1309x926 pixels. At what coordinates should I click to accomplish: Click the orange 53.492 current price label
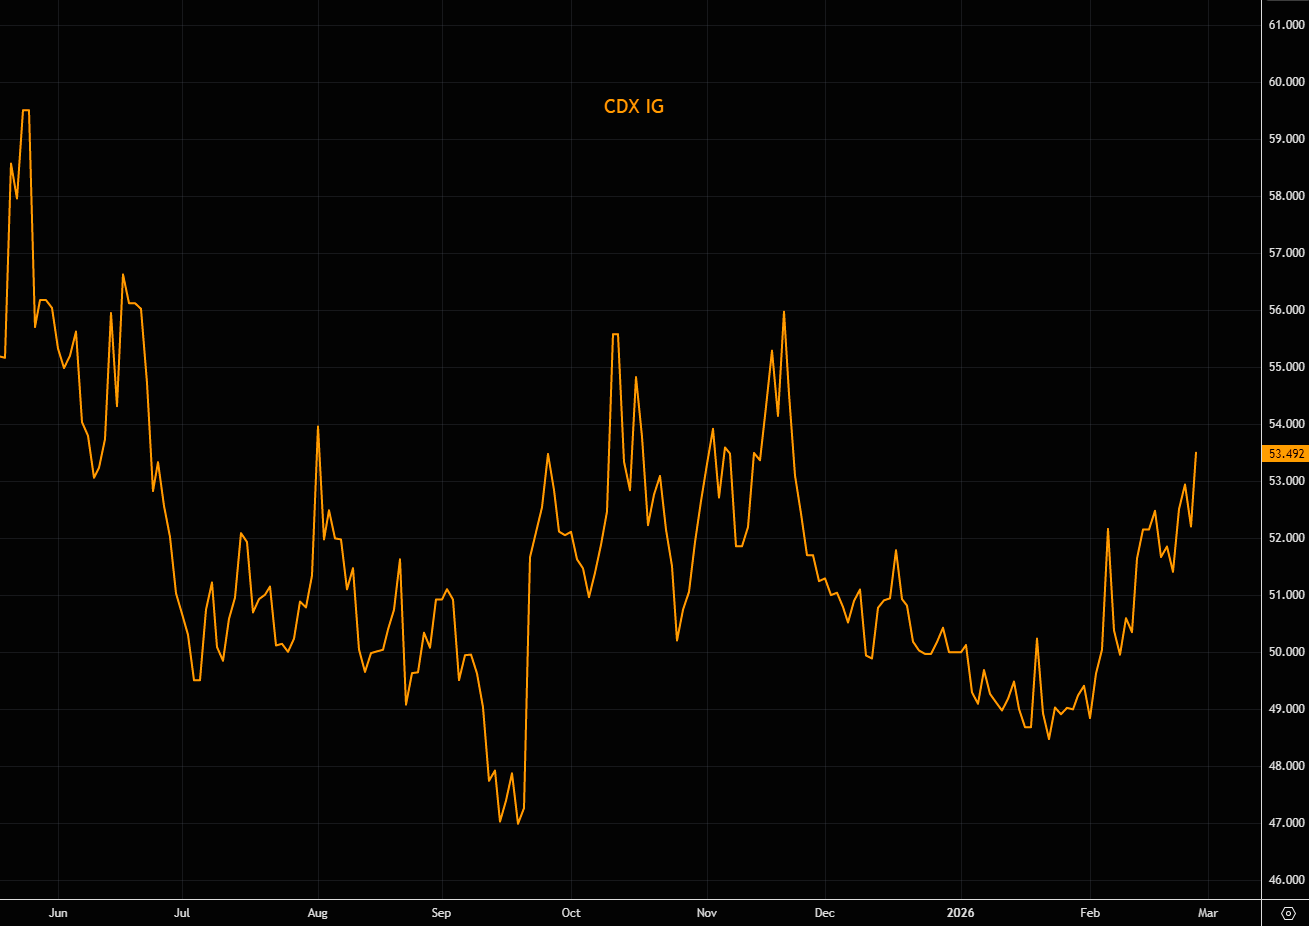coord(1286,454)
